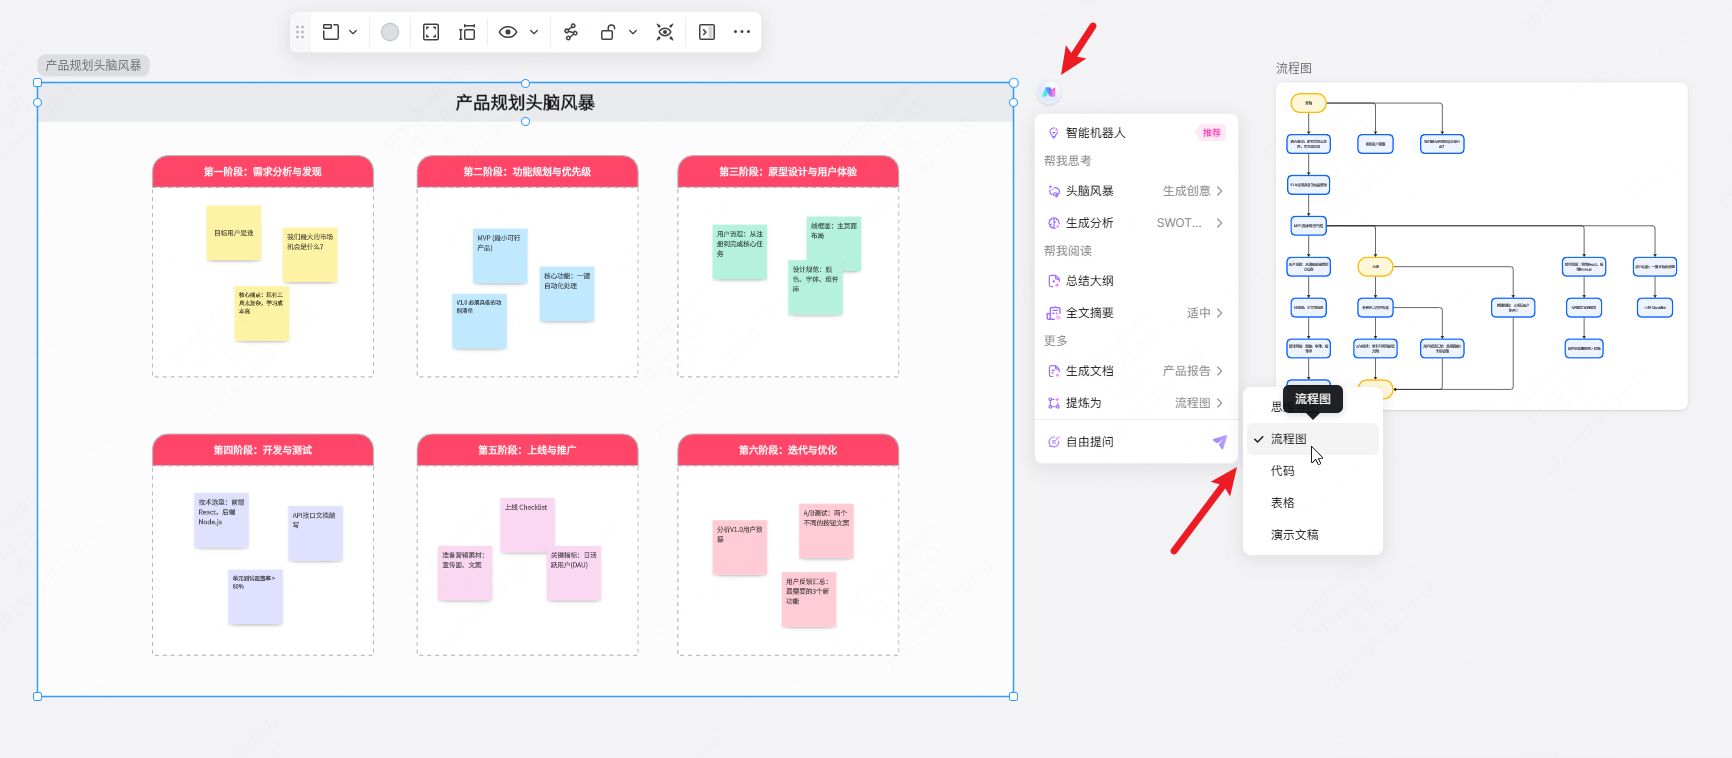Click the 全文摘要 row icon

(1053, 313)
